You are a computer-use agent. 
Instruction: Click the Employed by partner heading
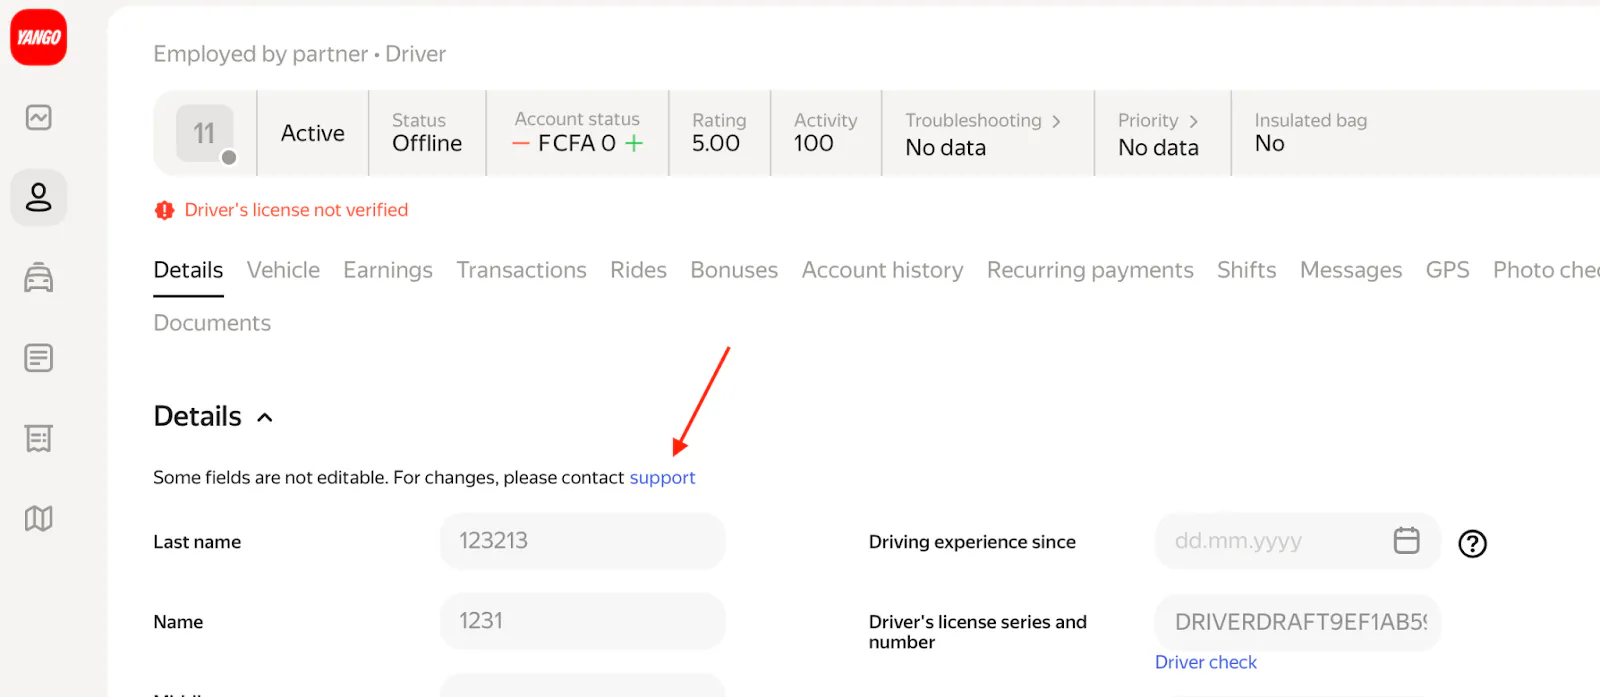300,54
